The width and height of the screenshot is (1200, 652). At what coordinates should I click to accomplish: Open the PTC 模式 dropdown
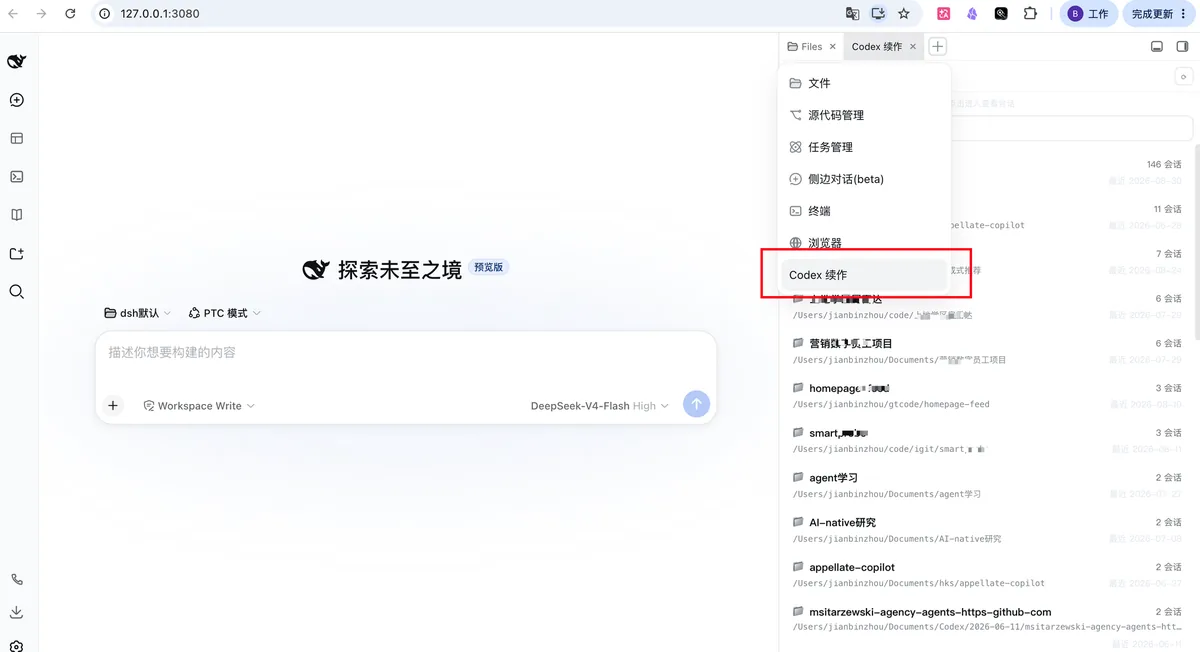click(x=225, y=313)
